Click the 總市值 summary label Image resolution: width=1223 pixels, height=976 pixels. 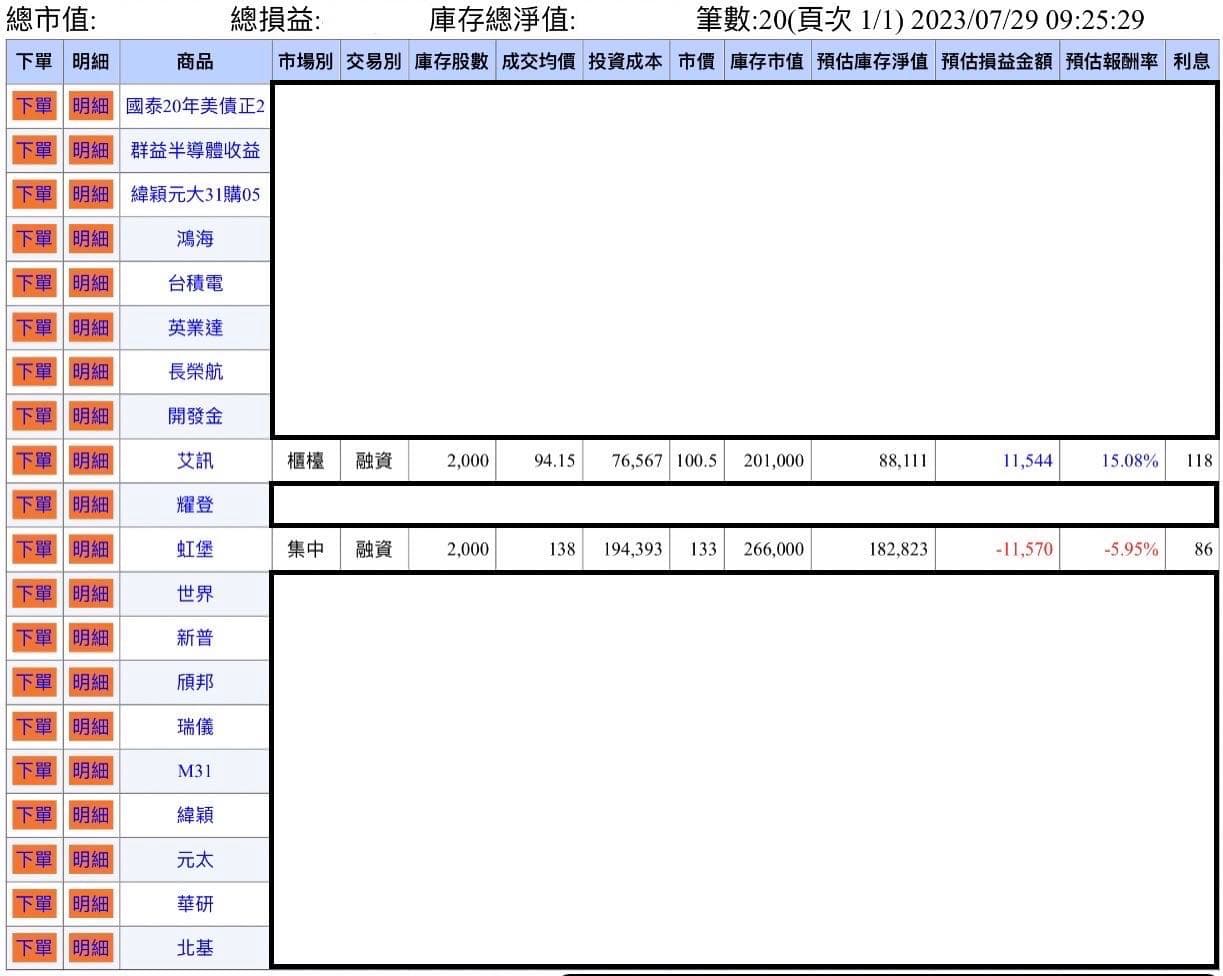tap(51, 19)
